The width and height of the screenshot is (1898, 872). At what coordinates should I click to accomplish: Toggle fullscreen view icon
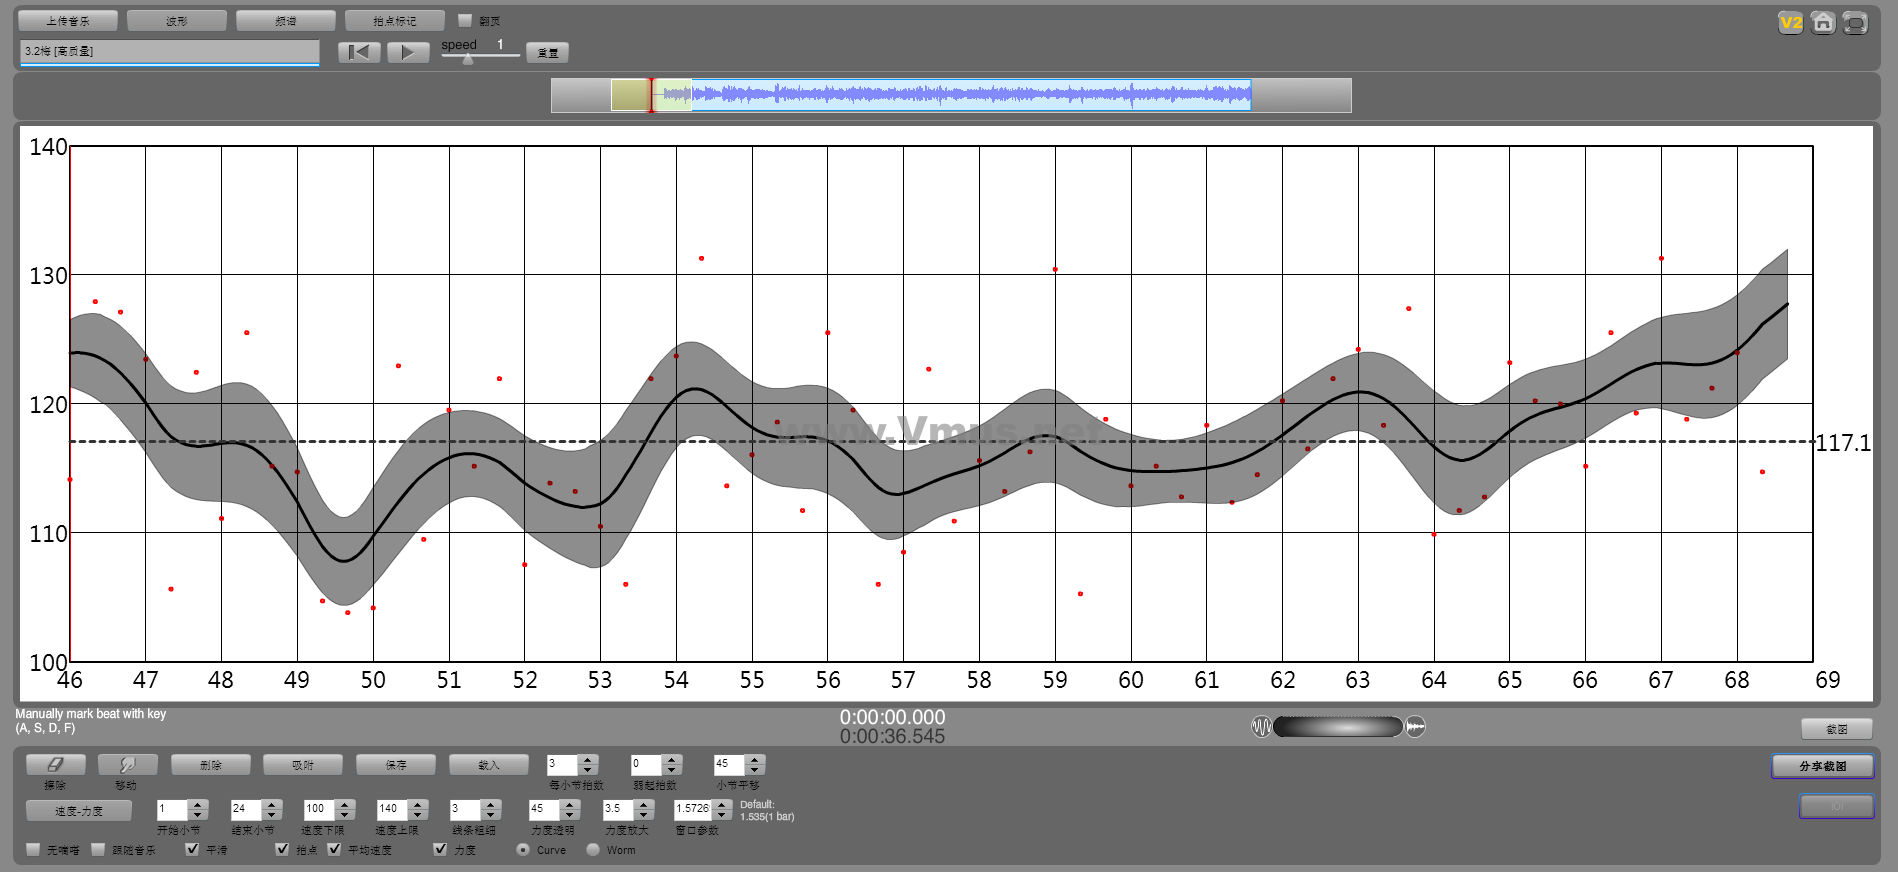coord(1855,23)
